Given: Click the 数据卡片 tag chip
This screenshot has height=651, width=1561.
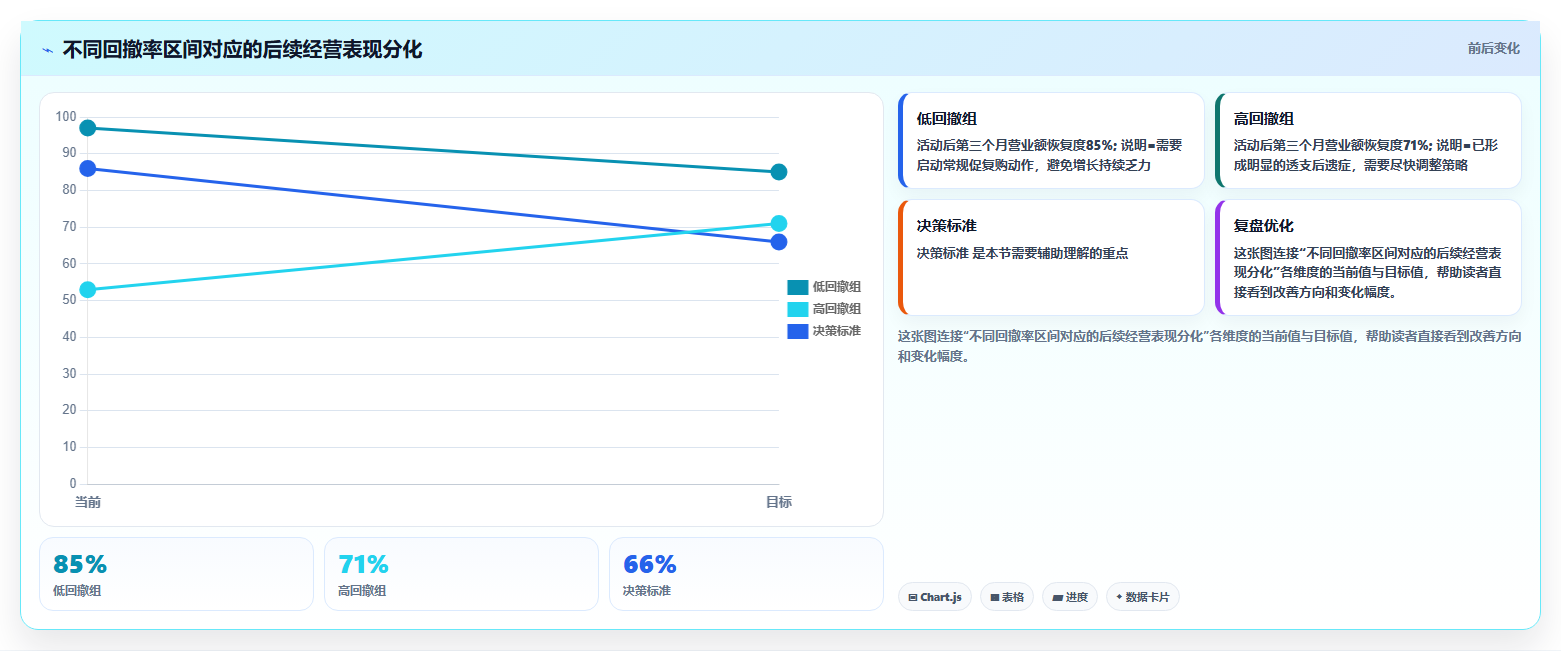Looking at the screenshot, I should [1143, 597].
